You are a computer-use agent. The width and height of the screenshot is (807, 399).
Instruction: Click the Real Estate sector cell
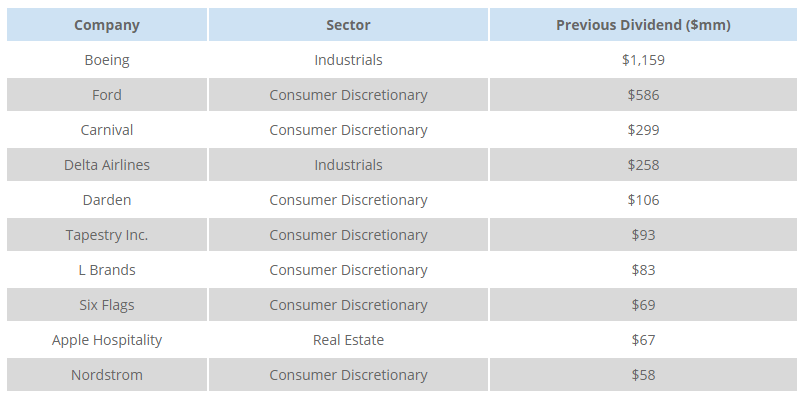pyautogui.click(x=348, y=340)
